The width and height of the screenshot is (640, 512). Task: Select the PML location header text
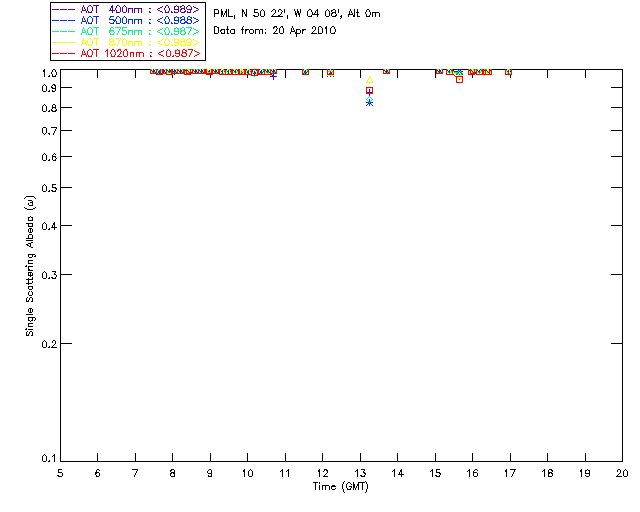pyautogui.click(x=297, y=14)
